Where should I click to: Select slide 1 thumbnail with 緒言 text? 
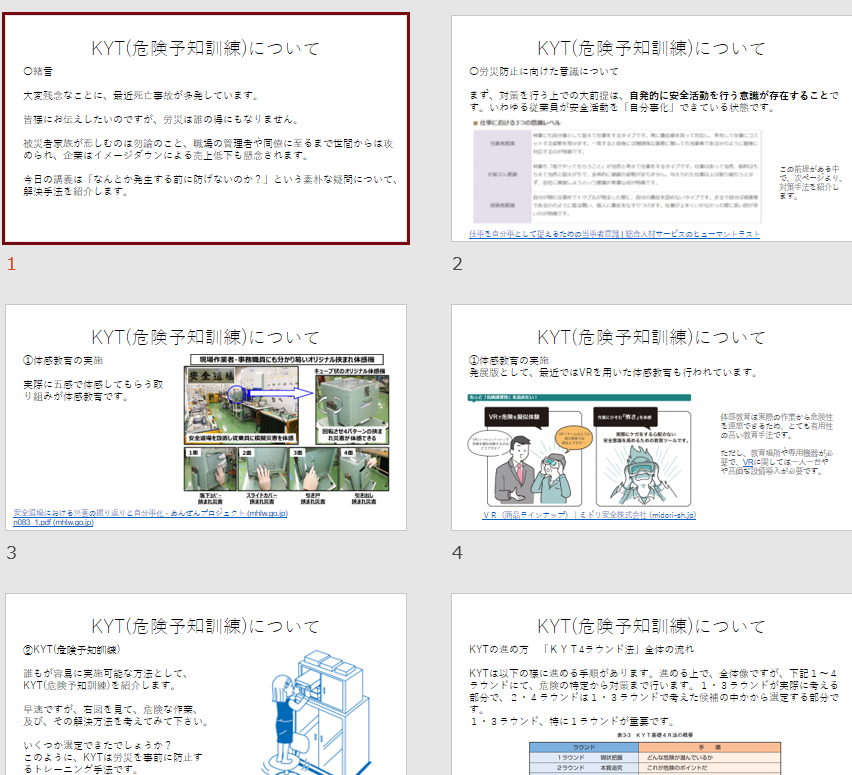pyautogui.click(x=206, y=129)
